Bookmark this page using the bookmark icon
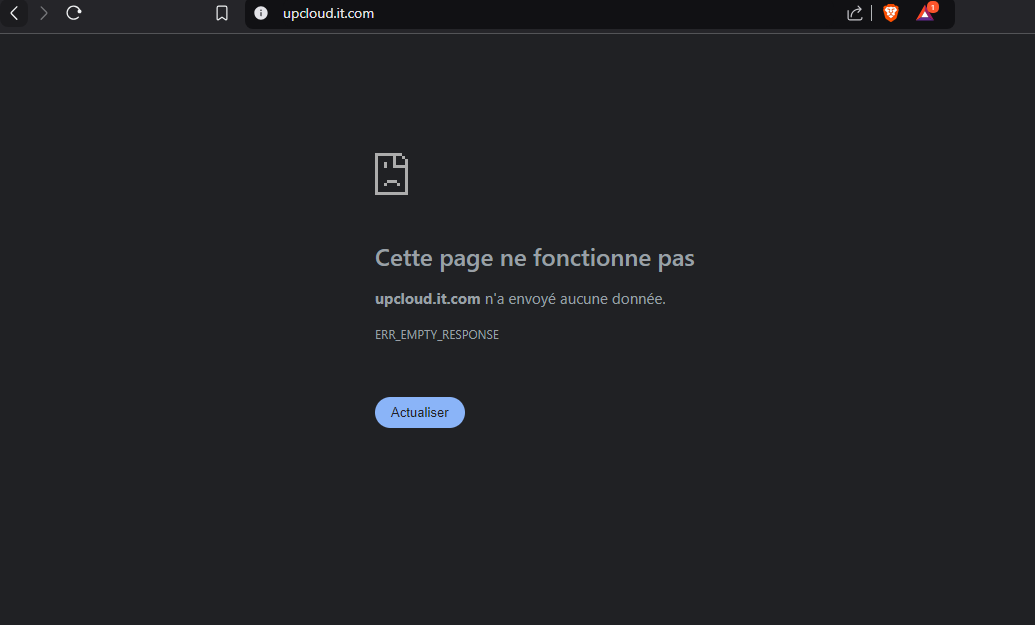The height and width of the screenshot is (625, 1035). [222, 13]
